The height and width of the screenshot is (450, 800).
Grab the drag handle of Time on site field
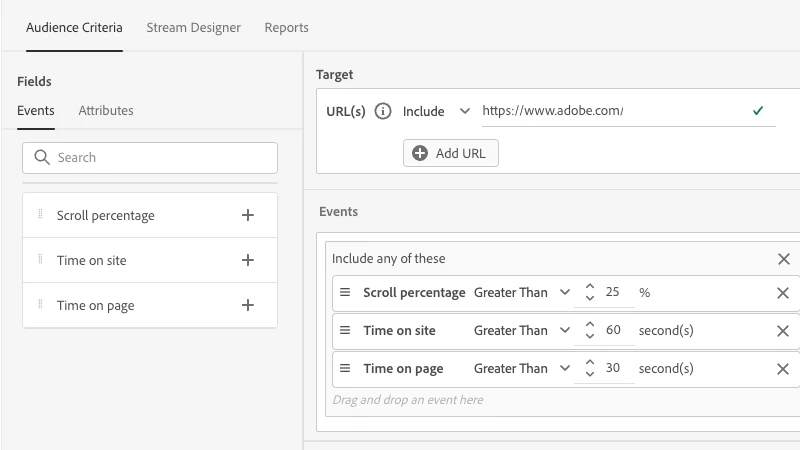click(40, 259)
